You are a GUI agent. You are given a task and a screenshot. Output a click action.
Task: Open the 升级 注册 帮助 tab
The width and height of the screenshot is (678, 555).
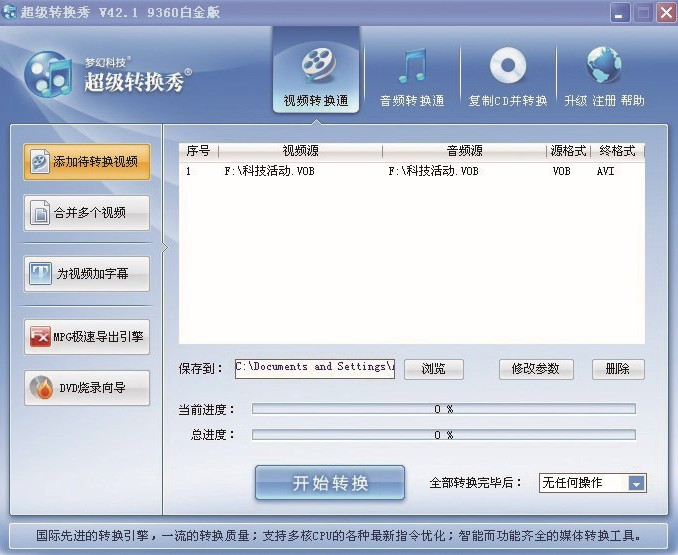click(x=604, y=77)
